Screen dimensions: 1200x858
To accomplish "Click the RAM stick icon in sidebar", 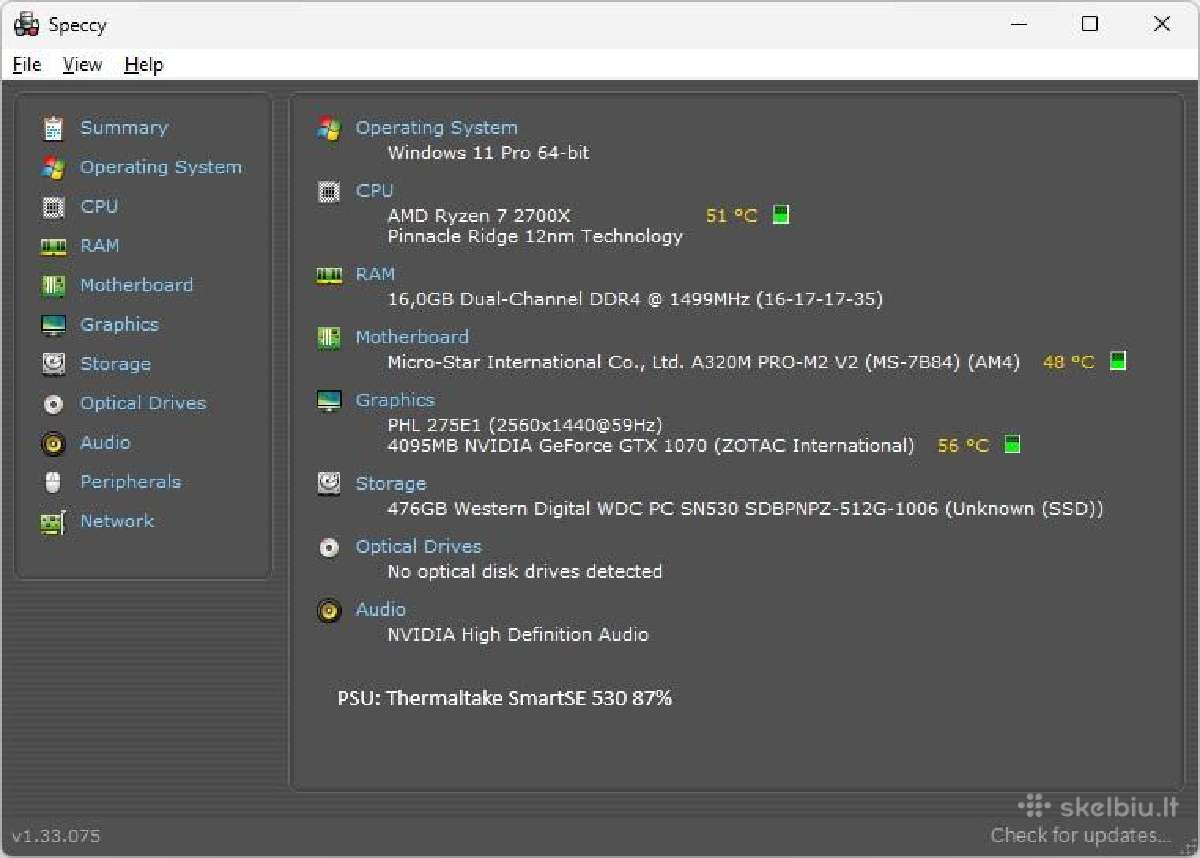I will [53, 246].
